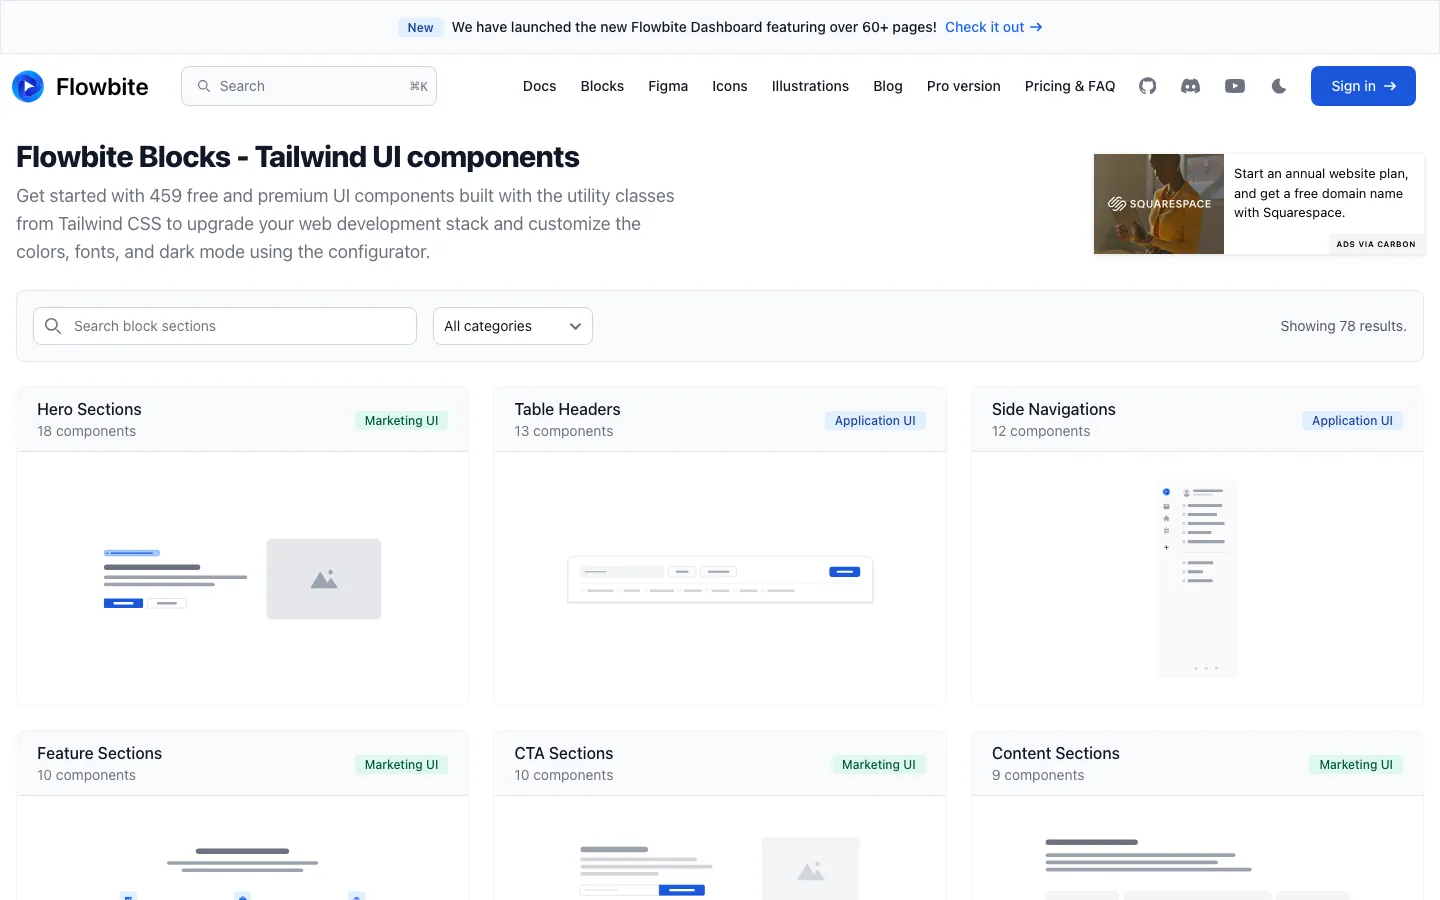1440x900 pixels.
Task: Click the Flowbite Blocks - Tailwind UI components heading
Action: pyautogui.click(x=298, y=157)
